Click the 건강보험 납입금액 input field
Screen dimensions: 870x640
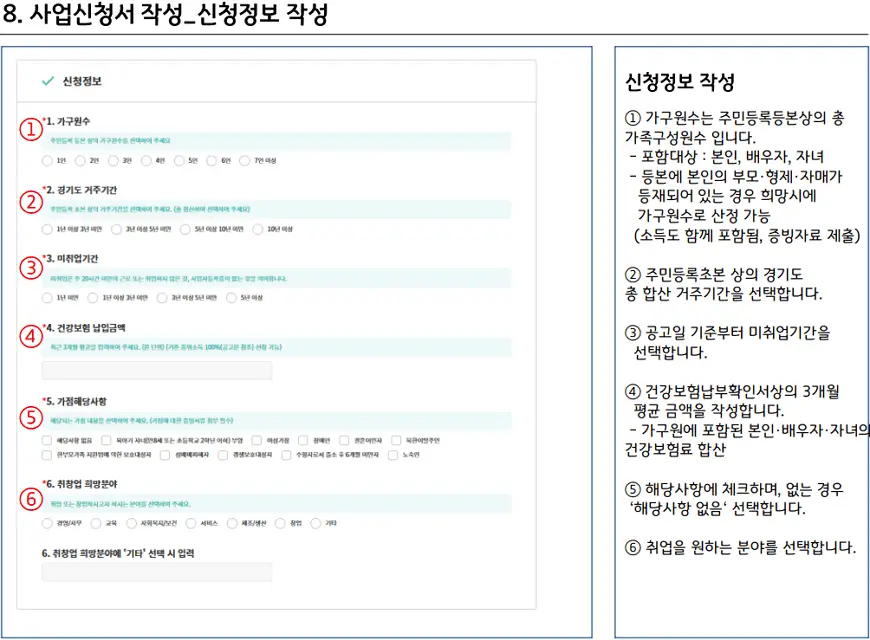pos(156,370)
